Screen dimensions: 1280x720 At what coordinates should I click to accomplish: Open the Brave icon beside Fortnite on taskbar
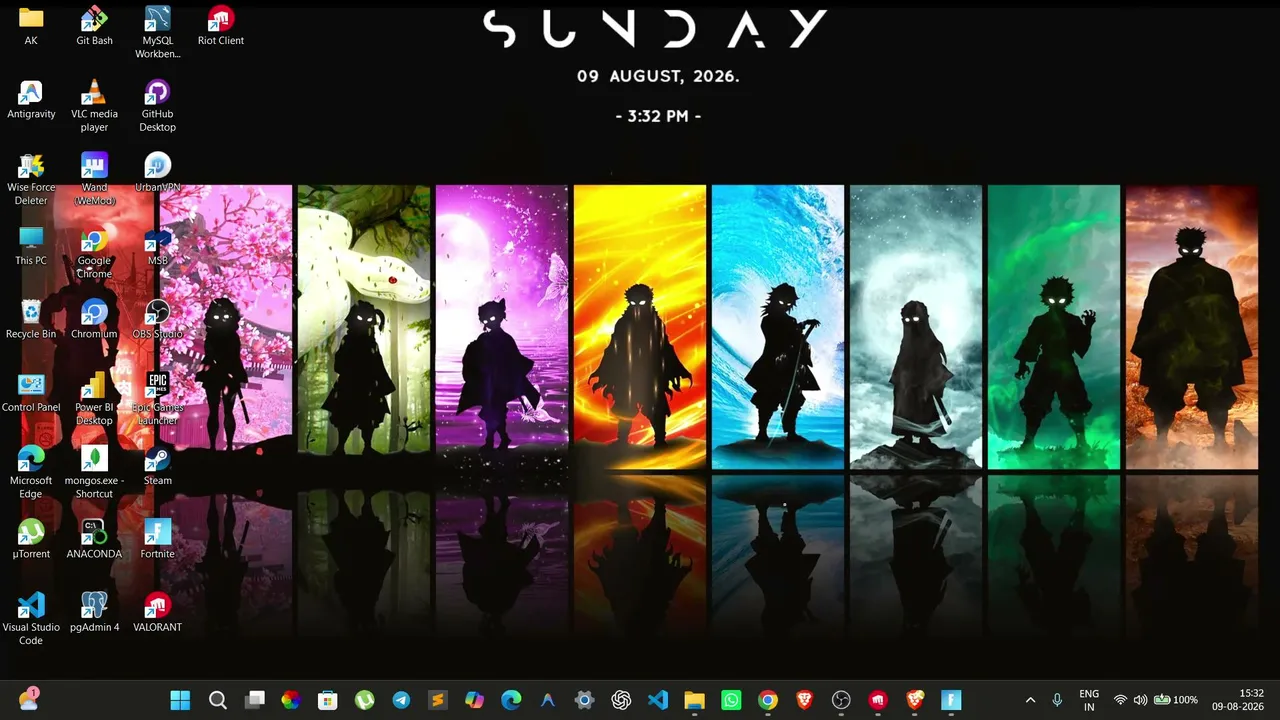(x=915, y=700)
